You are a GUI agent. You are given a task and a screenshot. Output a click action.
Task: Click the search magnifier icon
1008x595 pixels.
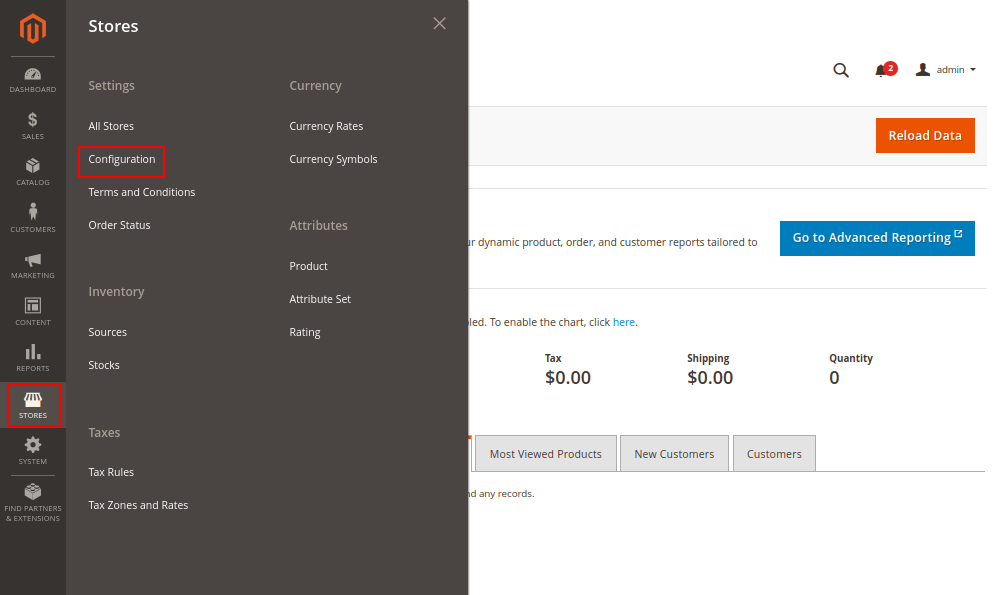click(841, 70)
